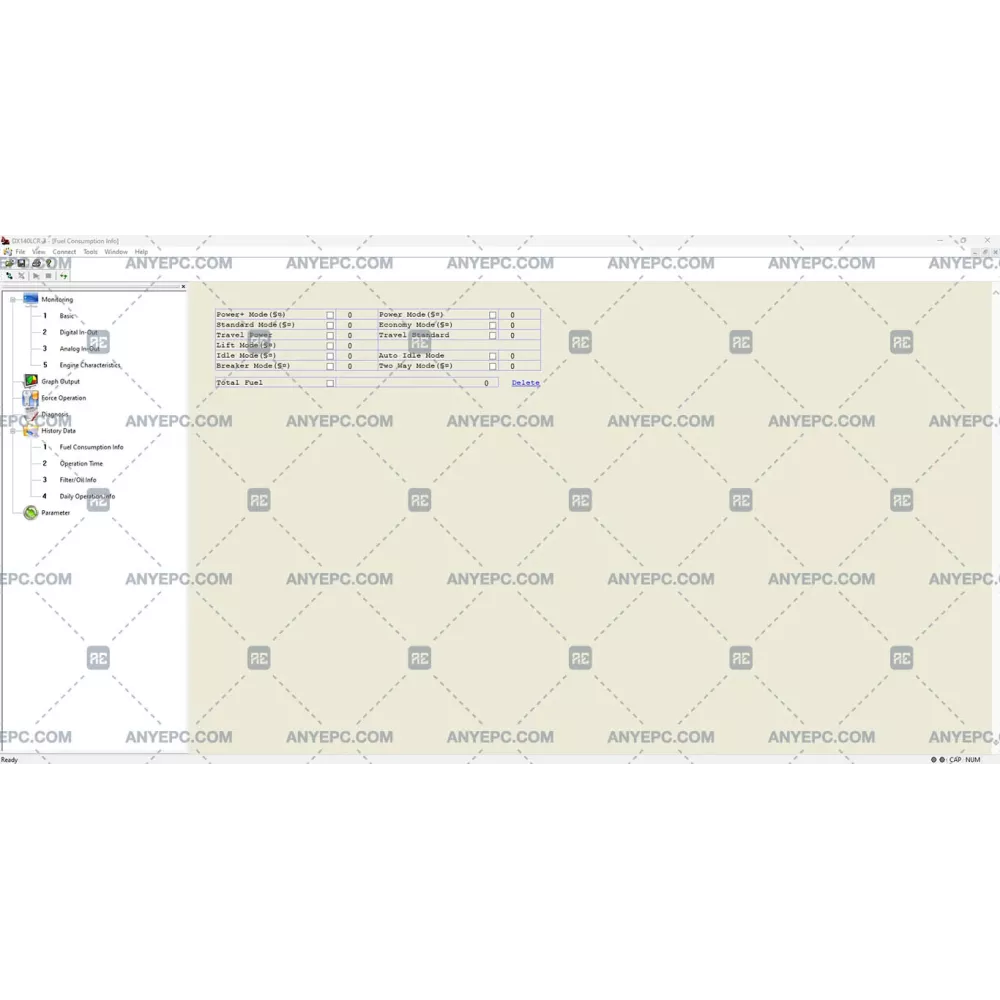Select Daily Operation Info tree item
1000x1000 pixels.
click(x=87, y=496)
